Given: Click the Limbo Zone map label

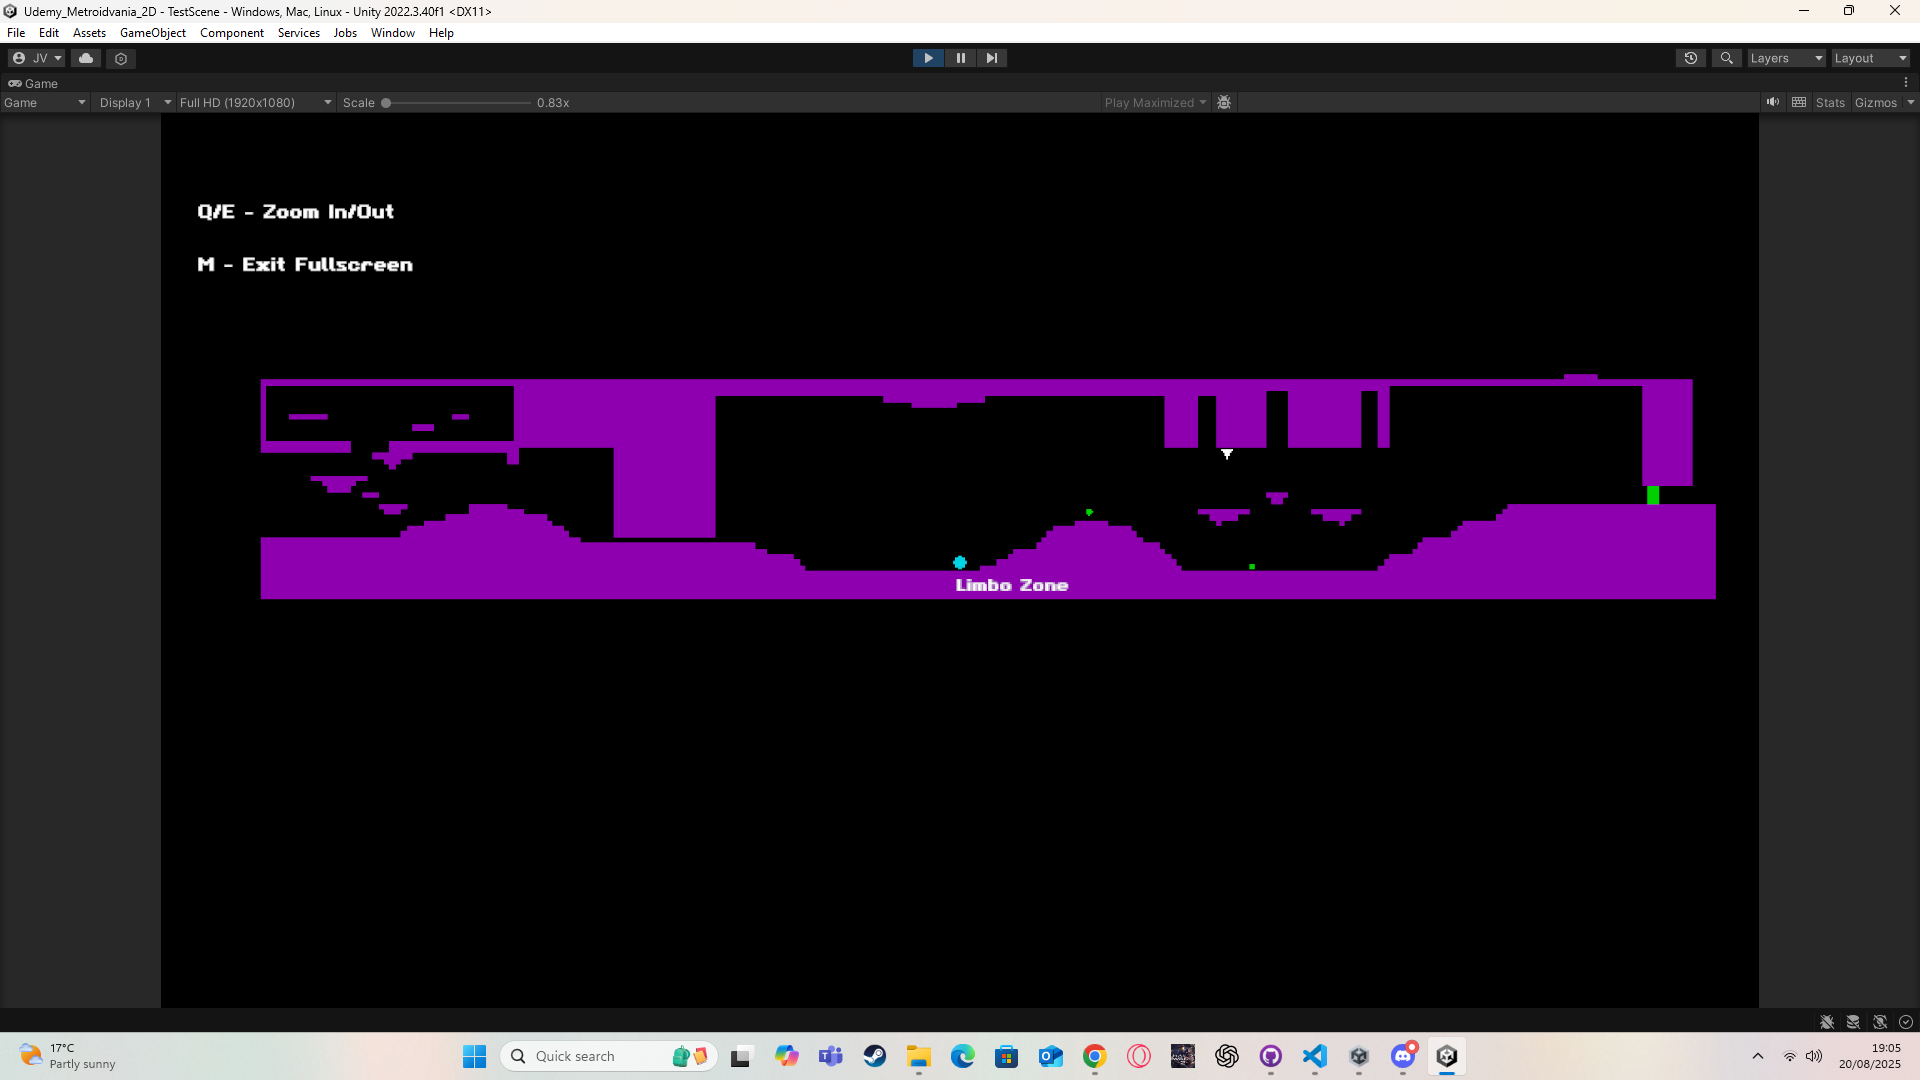Looking at the screenshot, I should 1012,585.
